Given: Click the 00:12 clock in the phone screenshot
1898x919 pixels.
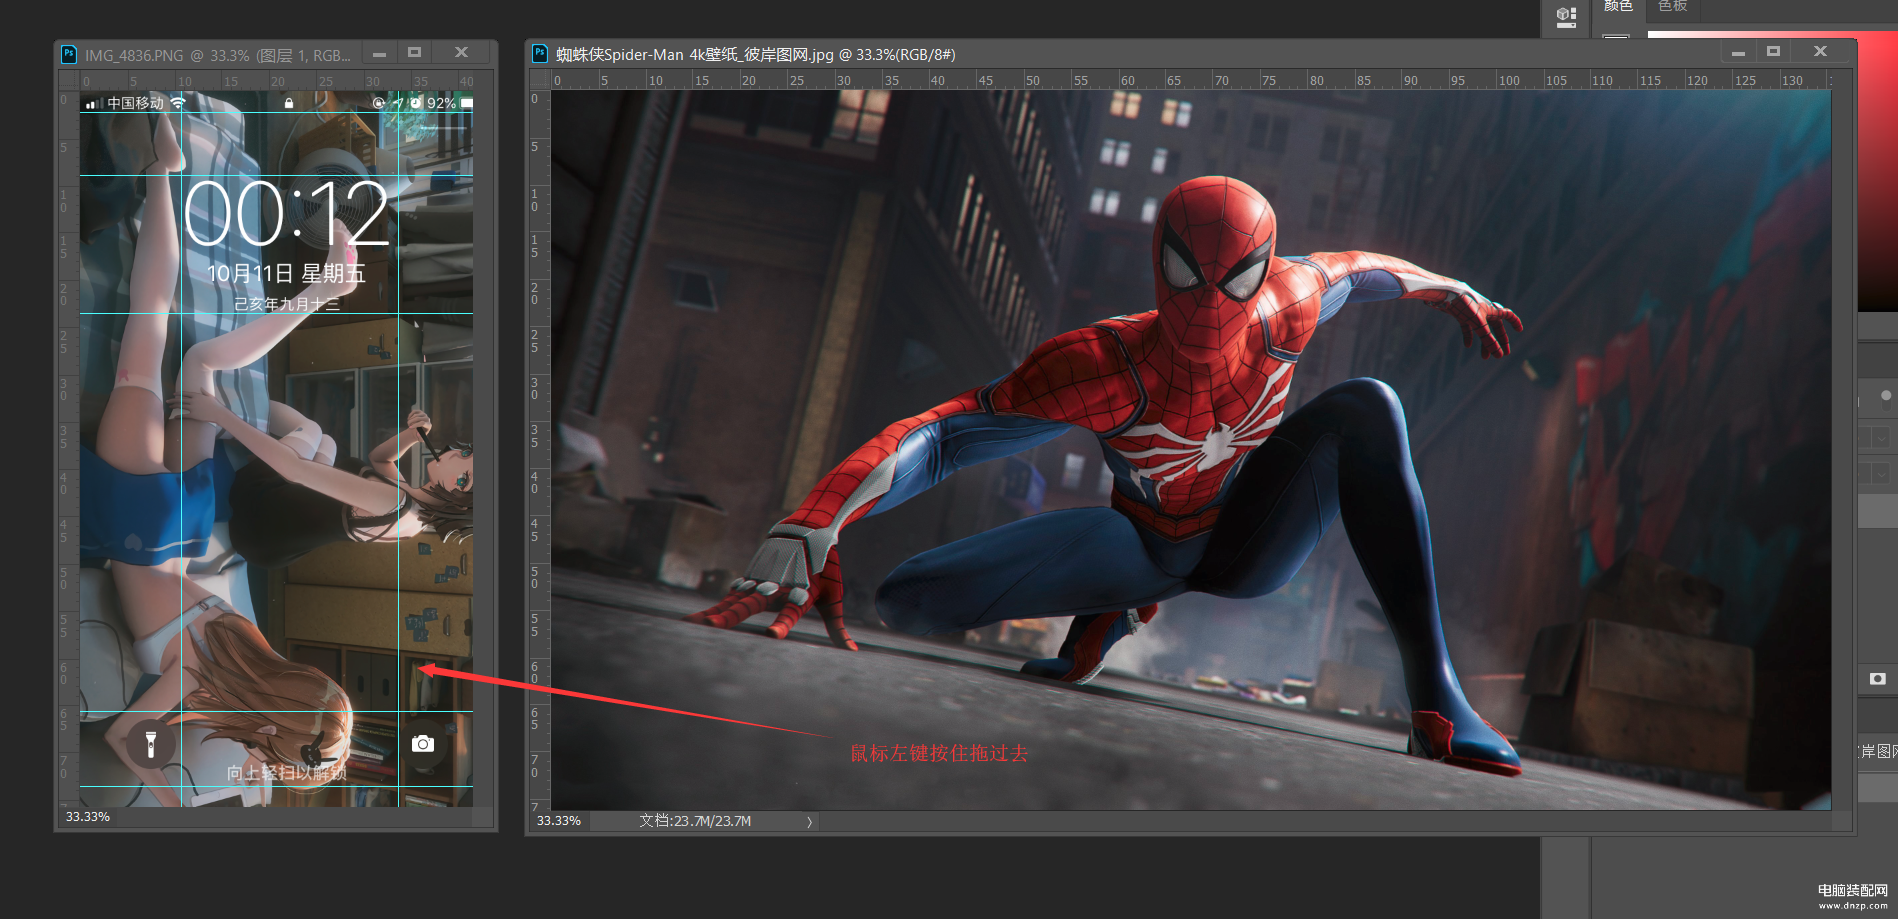Looking at the screenshot, I should click(x=286, y=214).
